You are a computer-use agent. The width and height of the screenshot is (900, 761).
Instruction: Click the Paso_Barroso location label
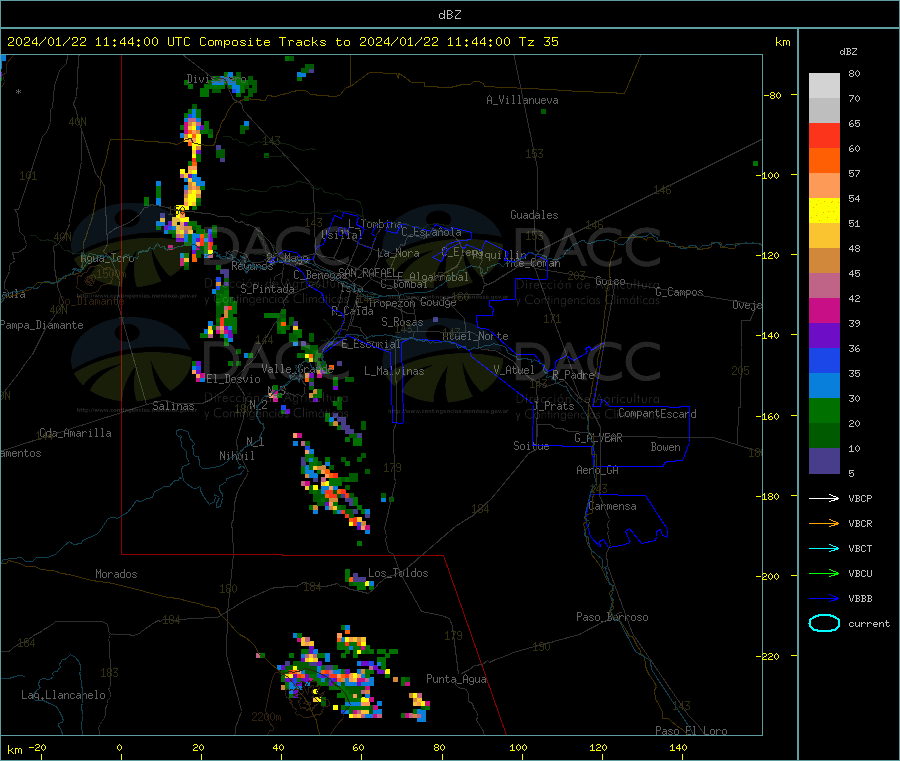coord(612,617)
